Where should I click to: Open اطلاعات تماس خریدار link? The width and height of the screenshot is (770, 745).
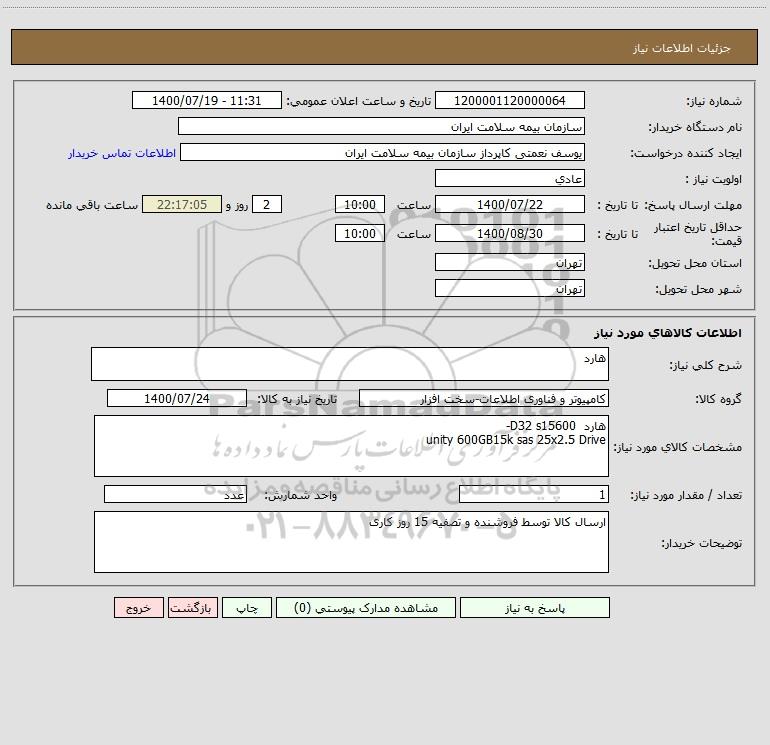122,153
